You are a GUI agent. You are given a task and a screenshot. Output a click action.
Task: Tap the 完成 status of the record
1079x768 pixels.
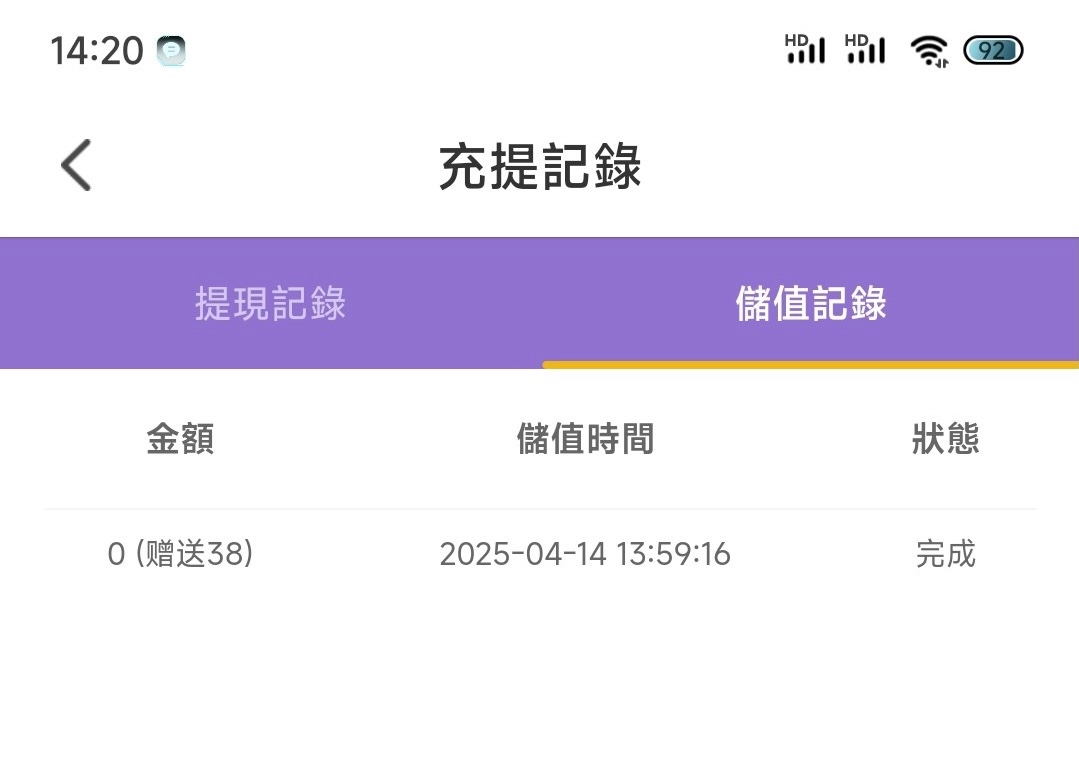click(x=945, y=554)
